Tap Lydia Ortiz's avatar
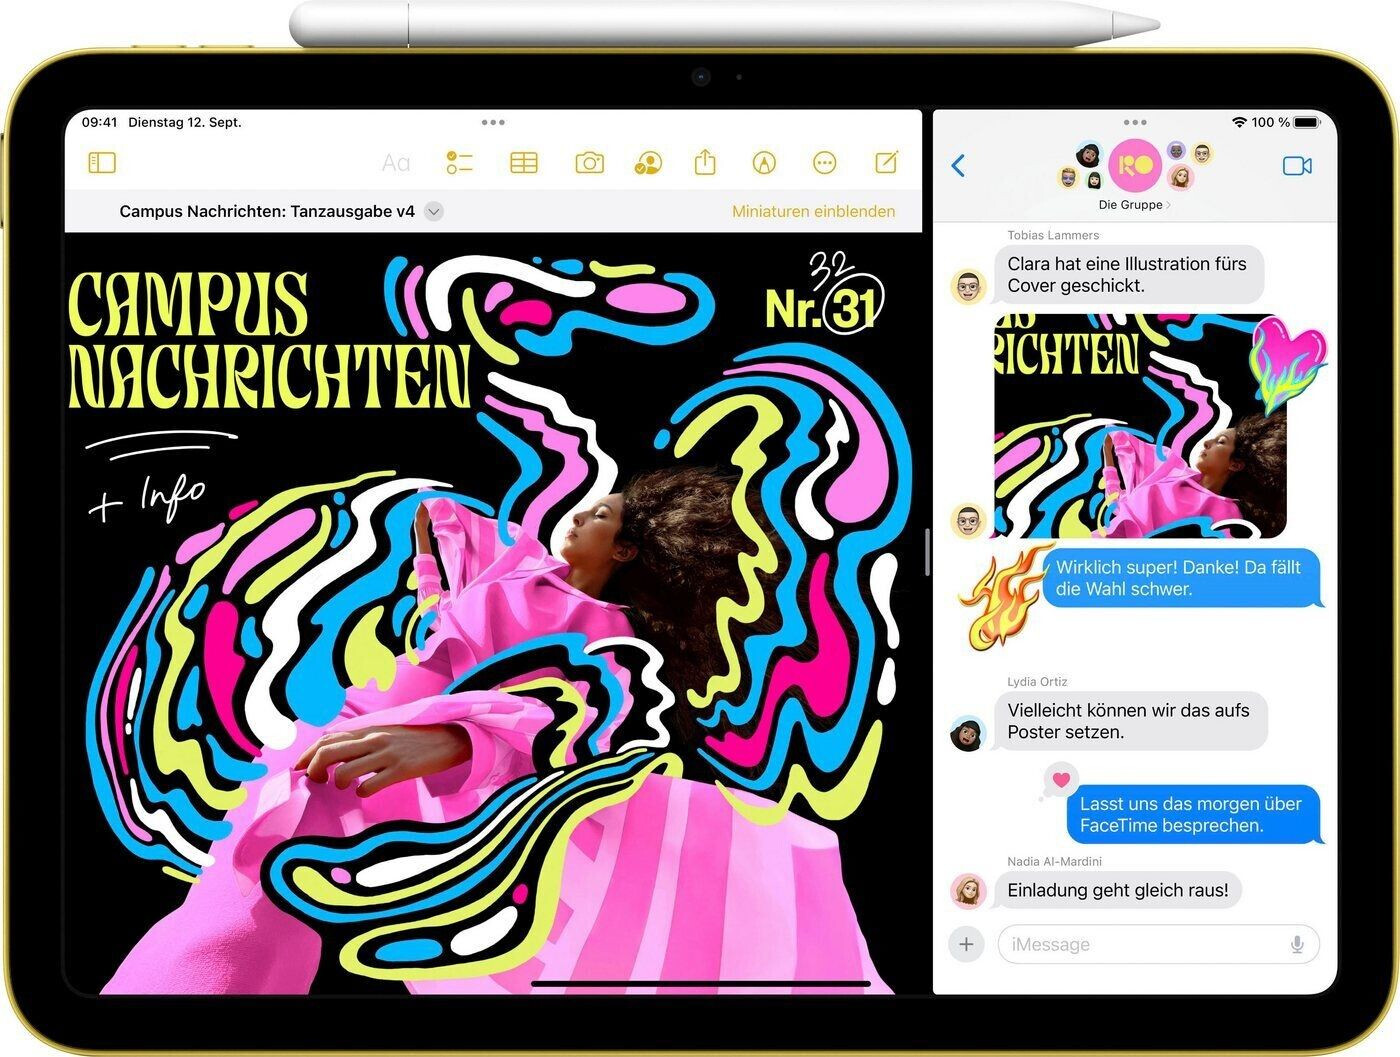Image resolution: width=1400 pixels, height=1057 pixels. click(968, 734)
